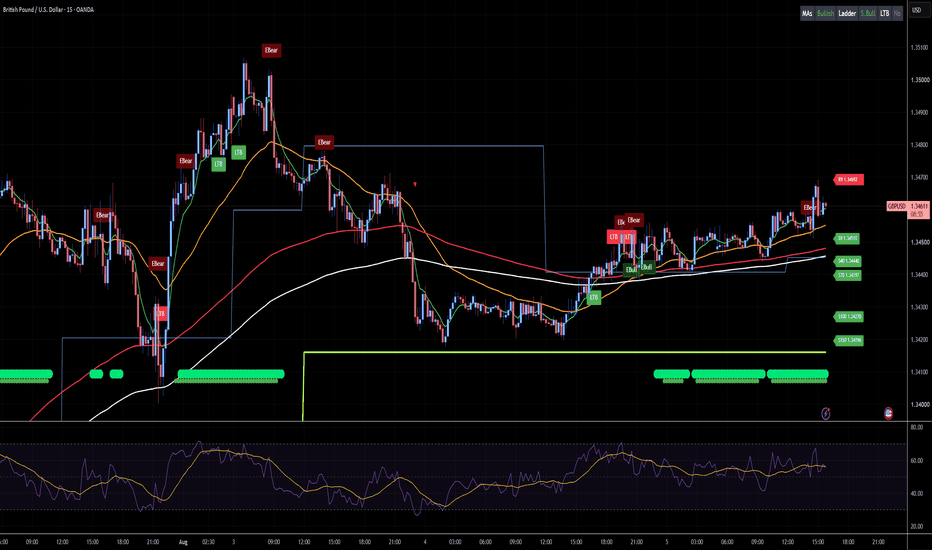Click the S70 support level label

(848, 275)
